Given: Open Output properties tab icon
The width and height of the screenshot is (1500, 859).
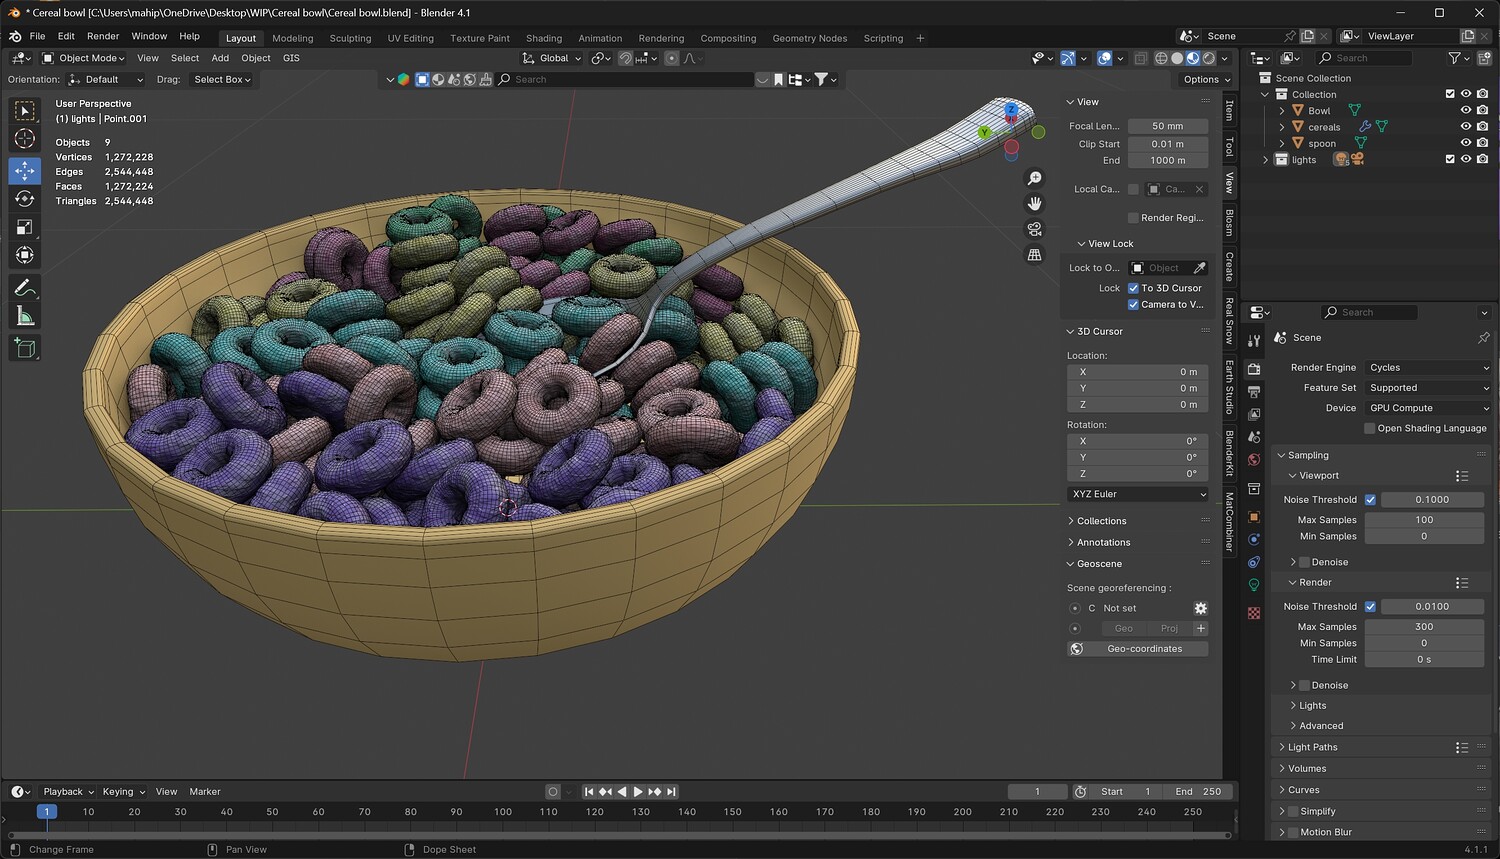Looking at the screenshot, I should pyautogui.click(x=1254, y=392).
